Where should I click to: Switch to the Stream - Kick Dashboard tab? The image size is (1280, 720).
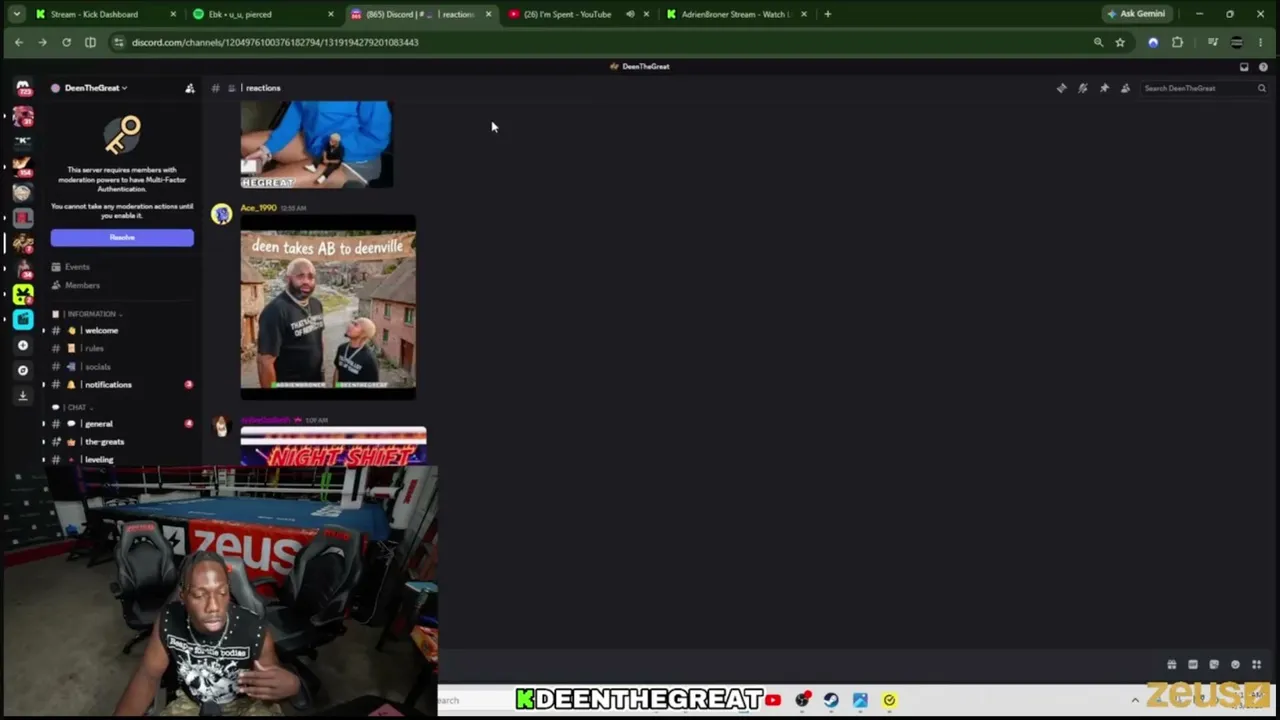tap(105, 14)
